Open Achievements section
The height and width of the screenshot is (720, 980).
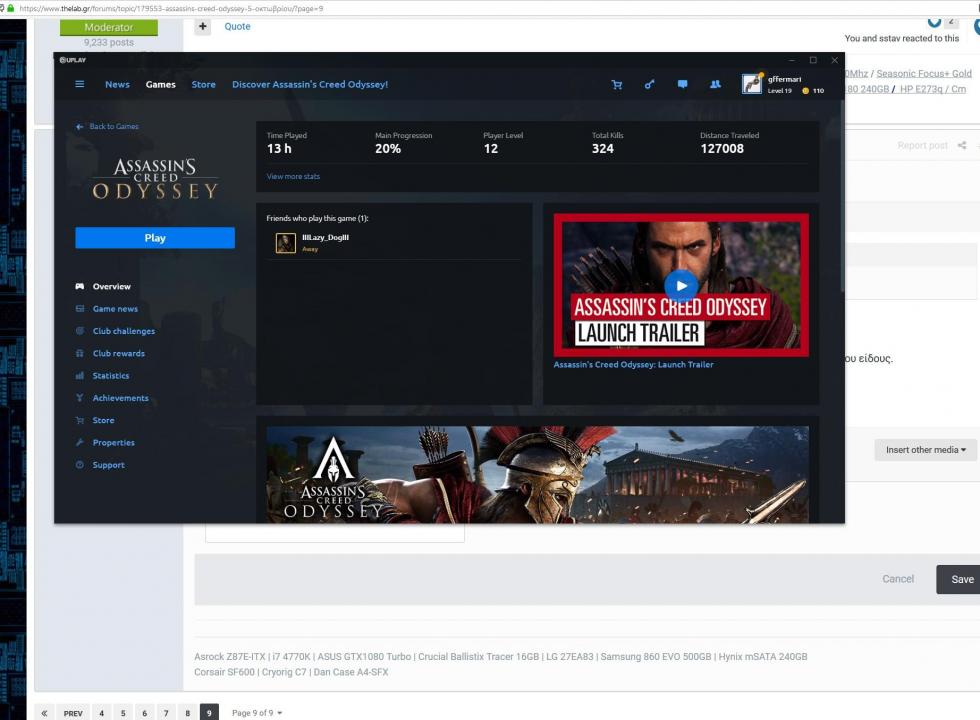[x=121, y=398]
